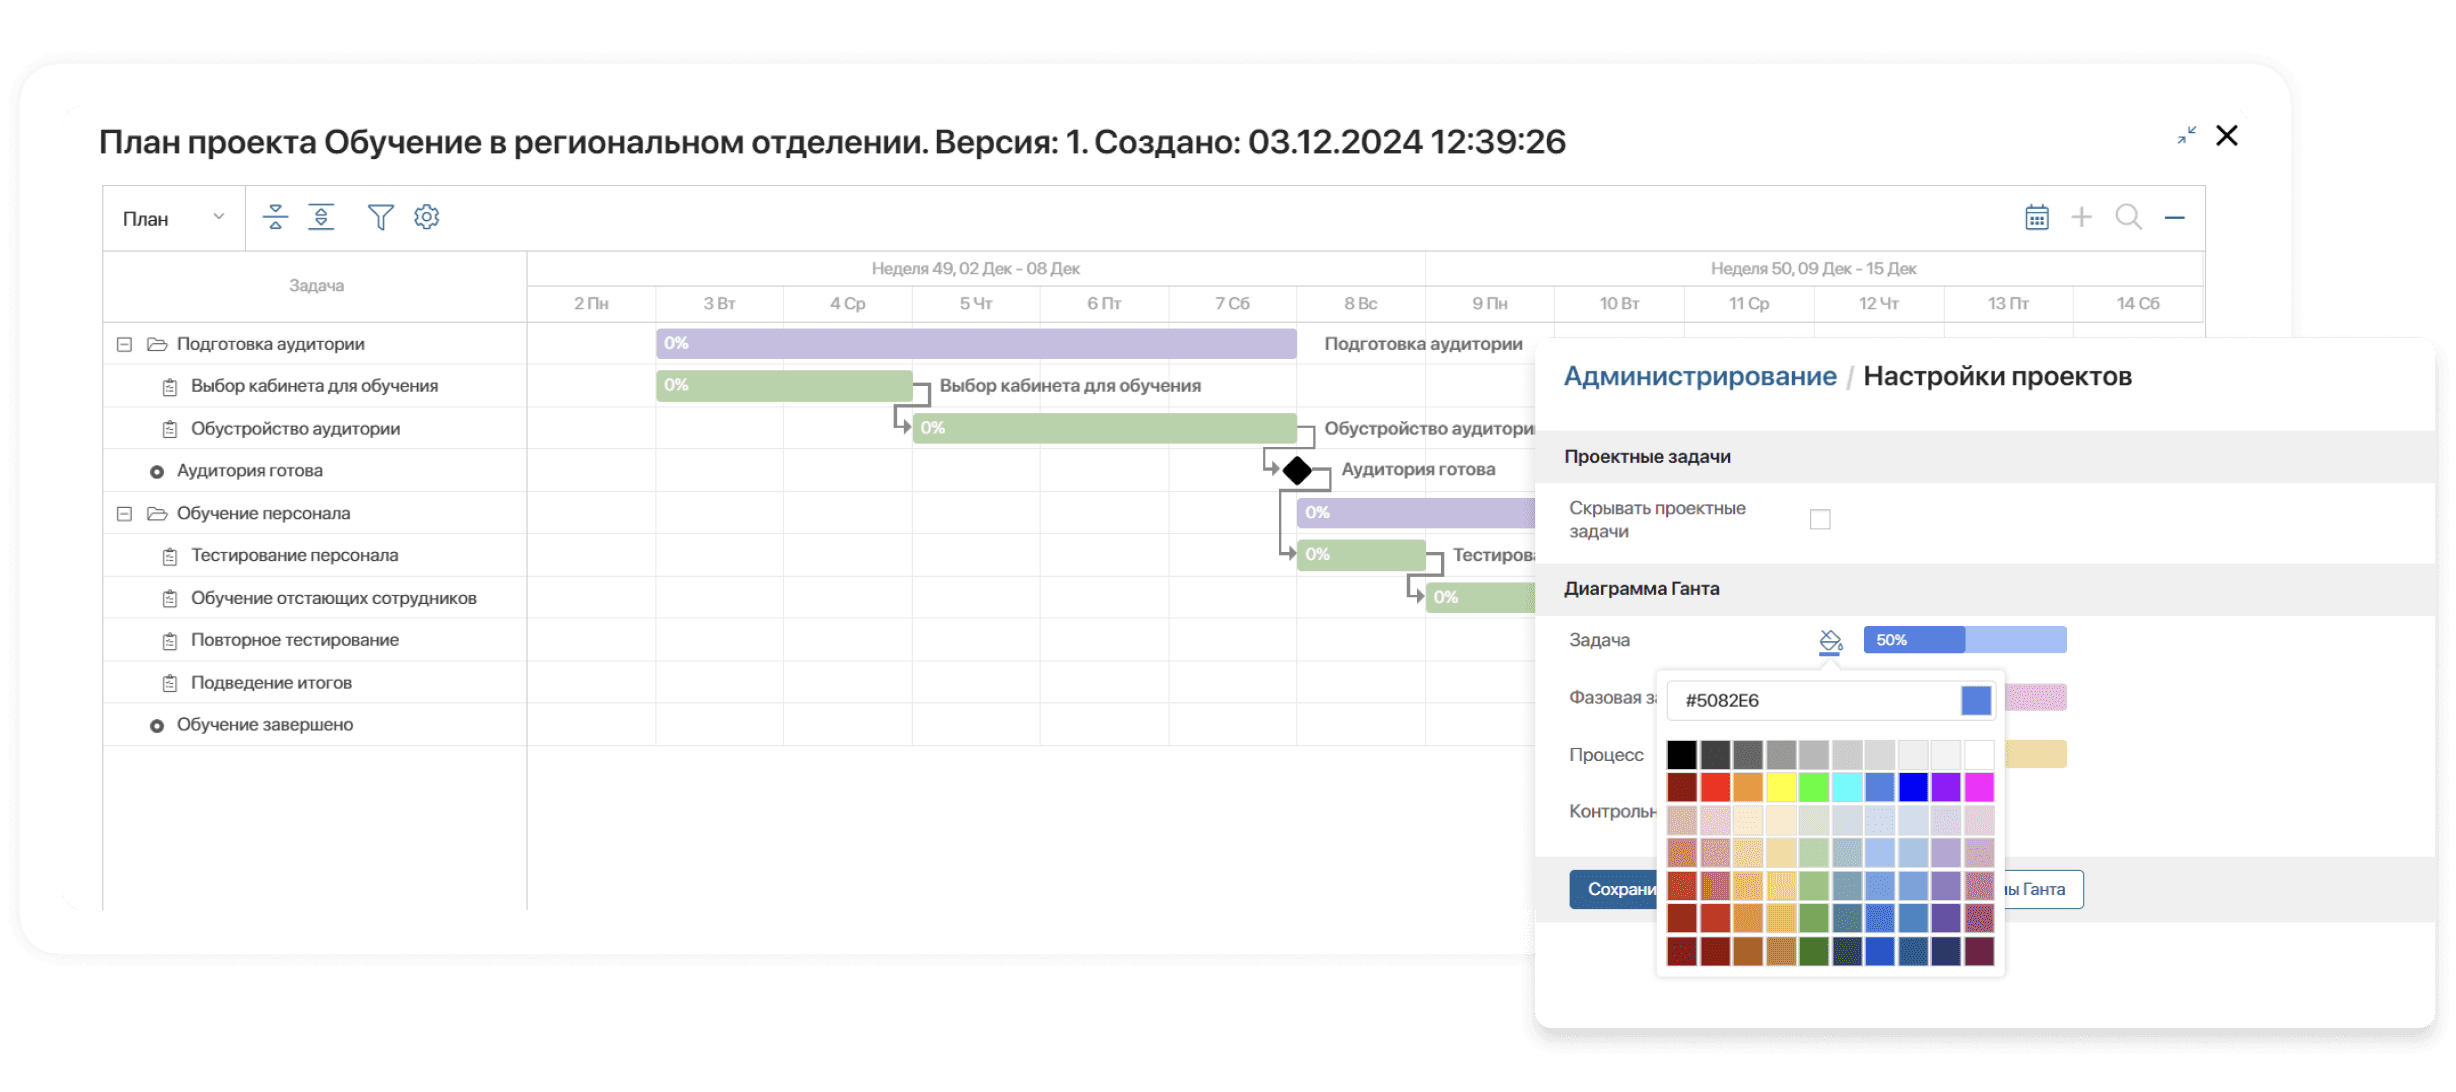Collapse the Обучение персонала group
This screenshot has height=1092, width=2456.
point(124,513)
